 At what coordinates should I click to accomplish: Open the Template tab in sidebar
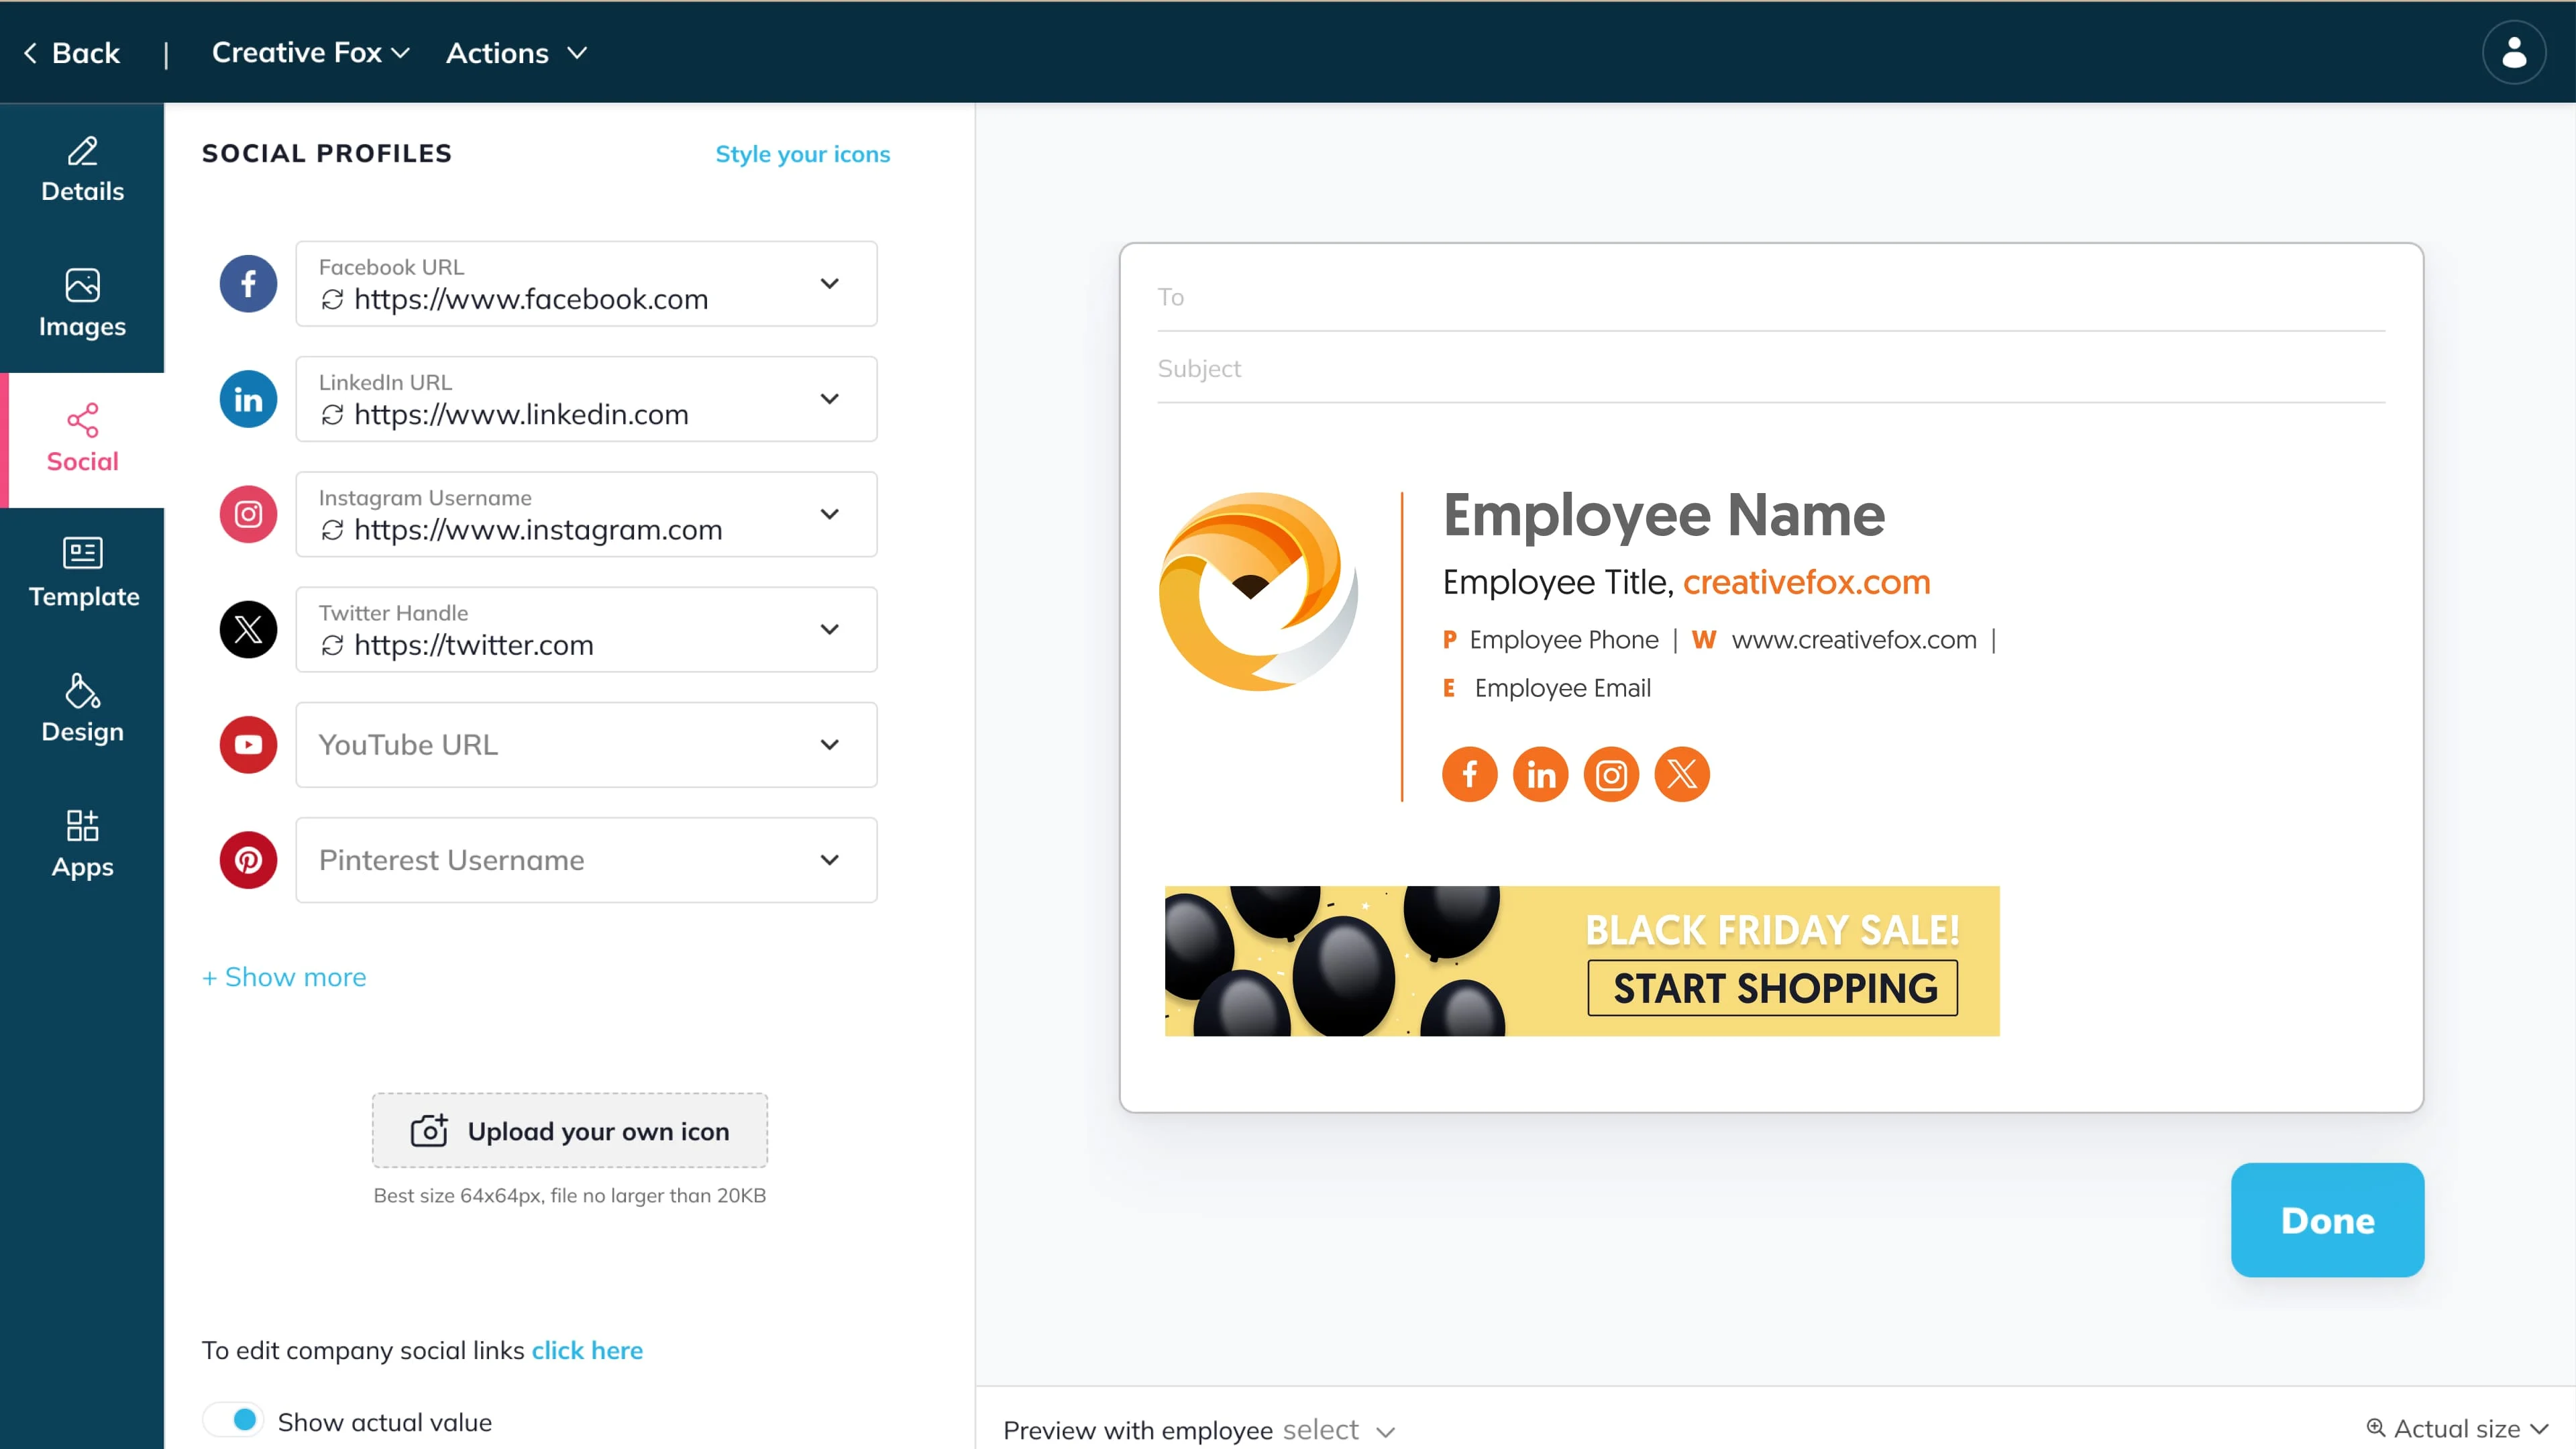[x=82, y=573]
